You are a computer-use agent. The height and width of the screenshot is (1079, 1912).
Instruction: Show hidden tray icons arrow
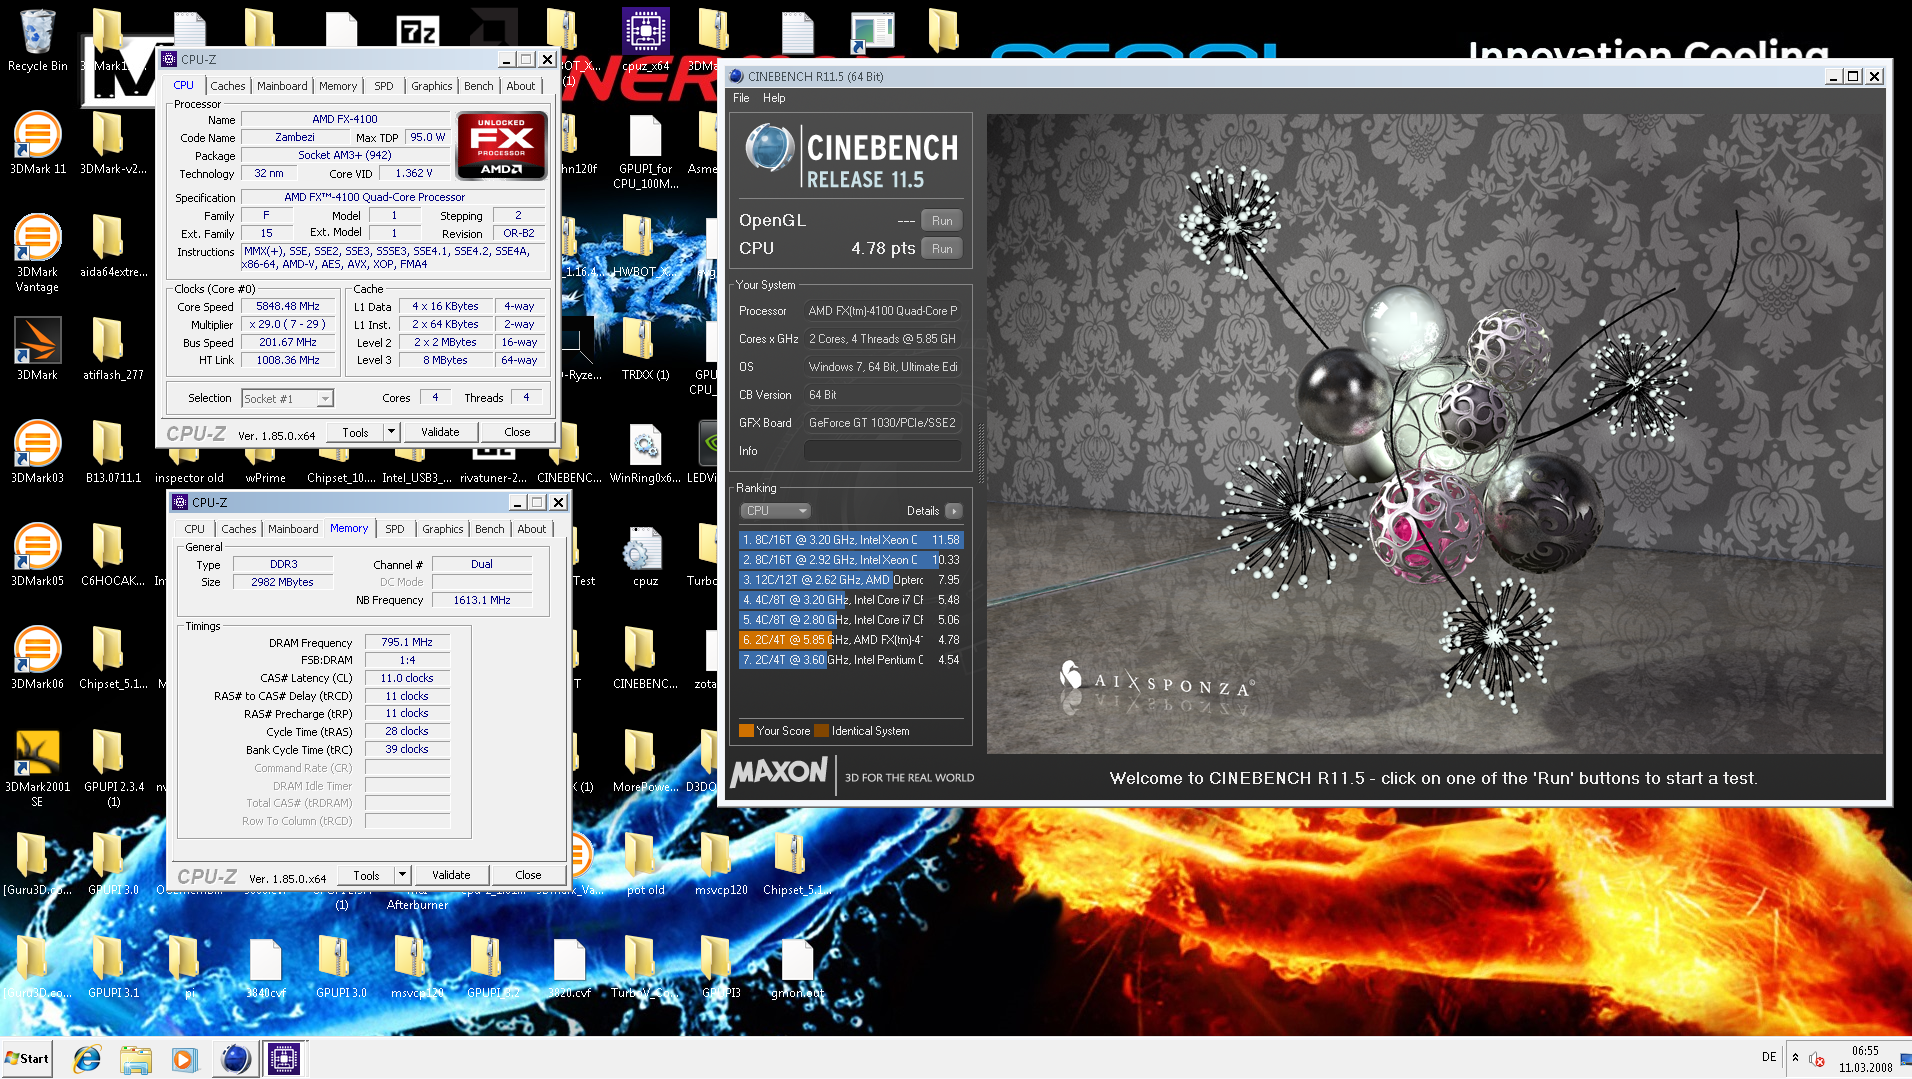(1795, 1058)
